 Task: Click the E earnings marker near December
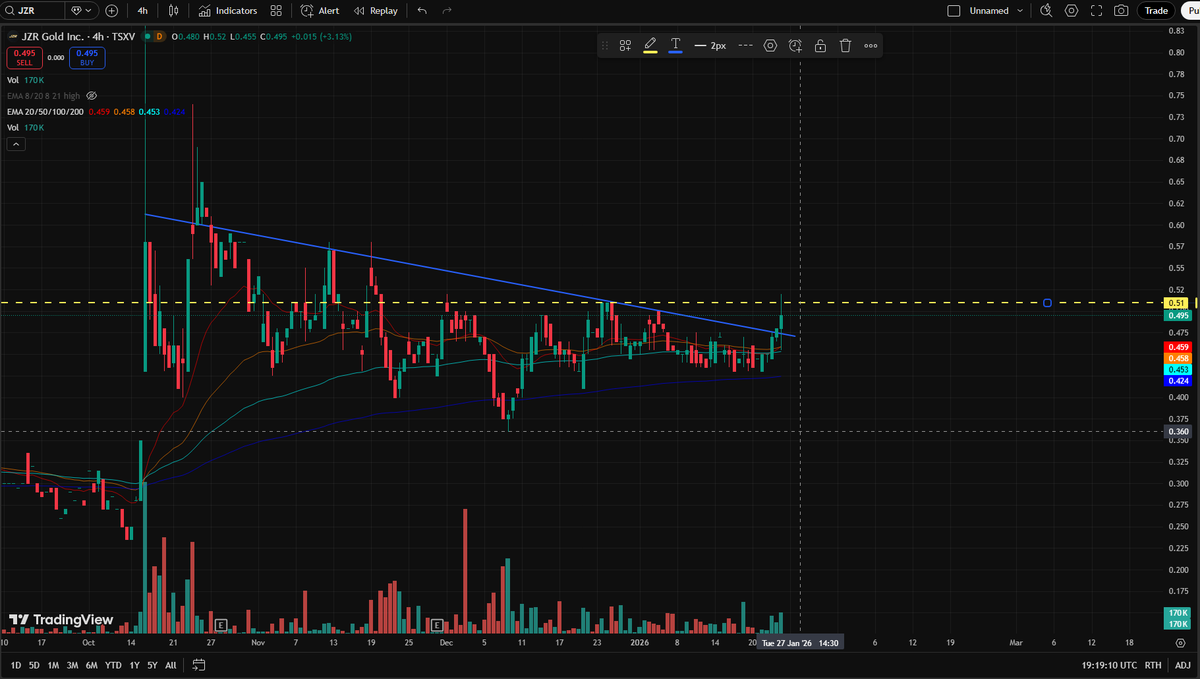coord(437,625)
